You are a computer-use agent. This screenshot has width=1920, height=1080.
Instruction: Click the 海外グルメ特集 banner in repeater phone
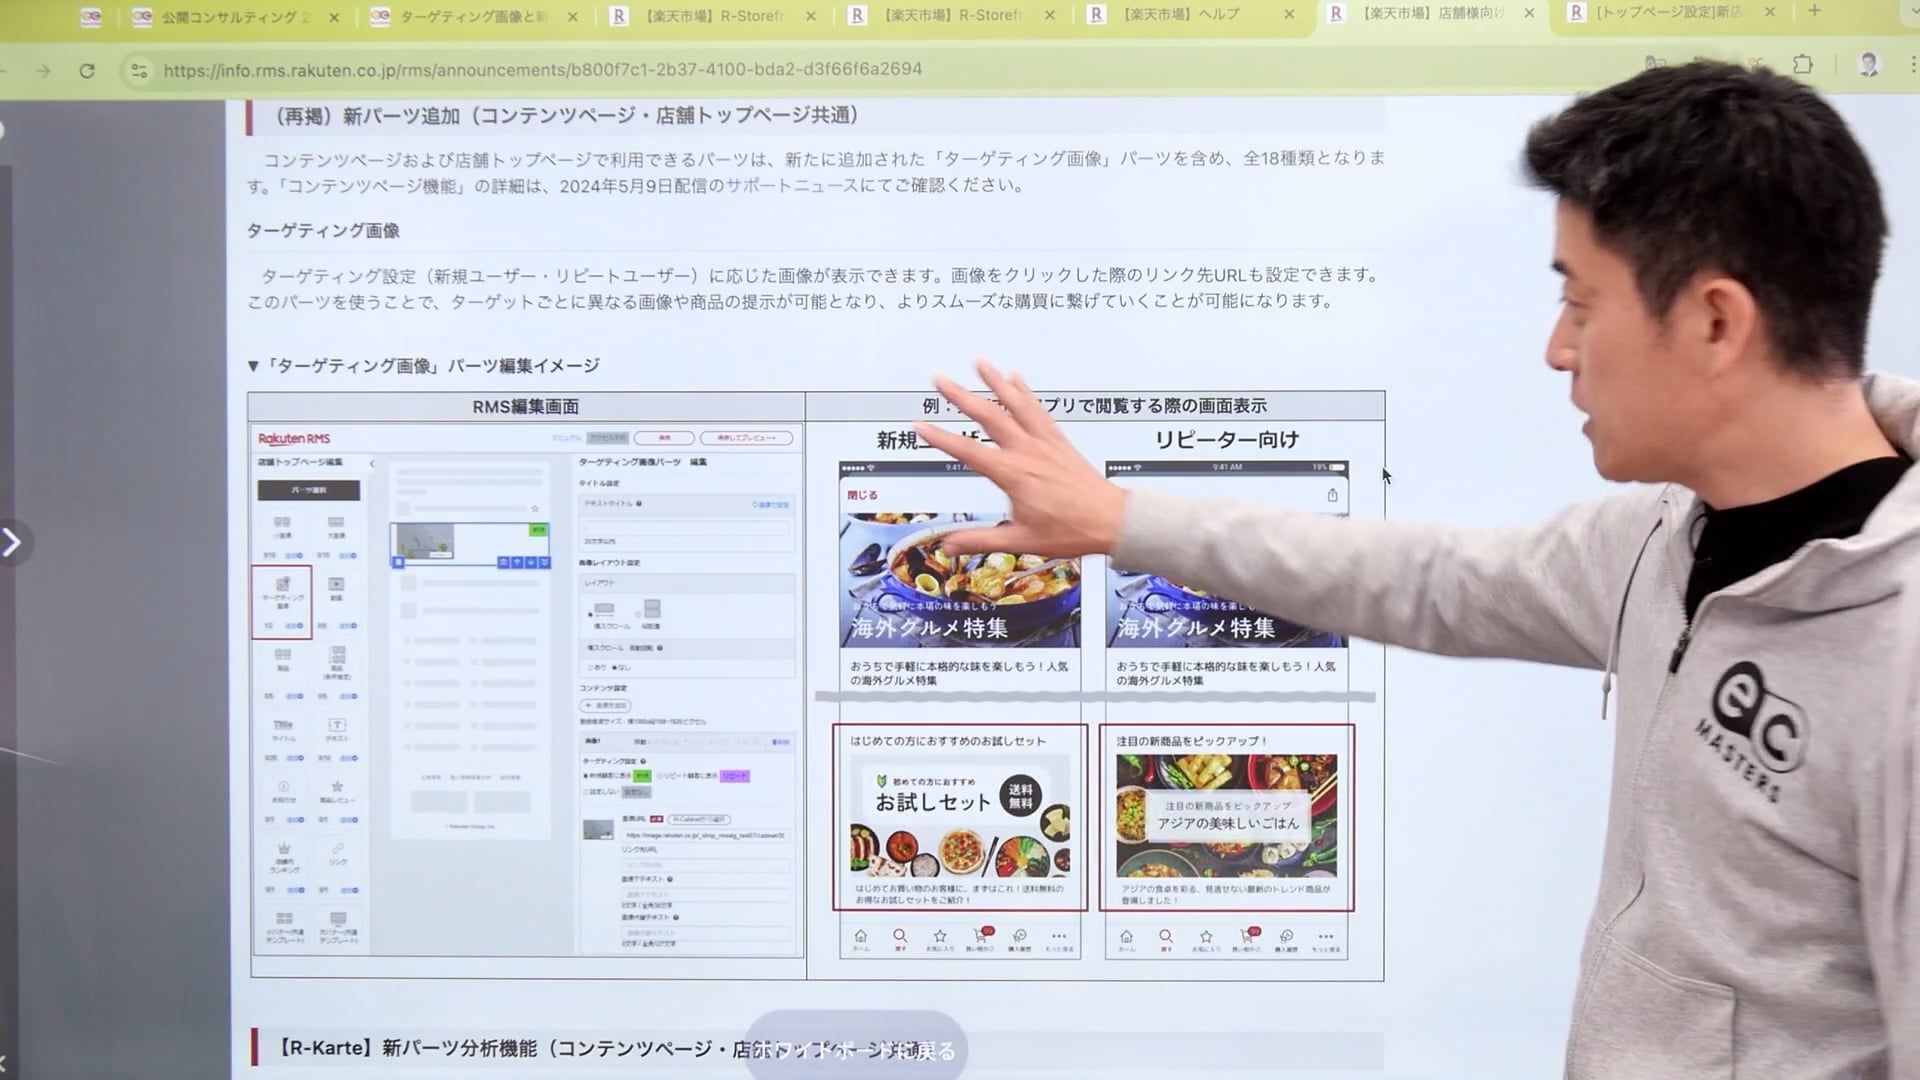point(1226,580)
